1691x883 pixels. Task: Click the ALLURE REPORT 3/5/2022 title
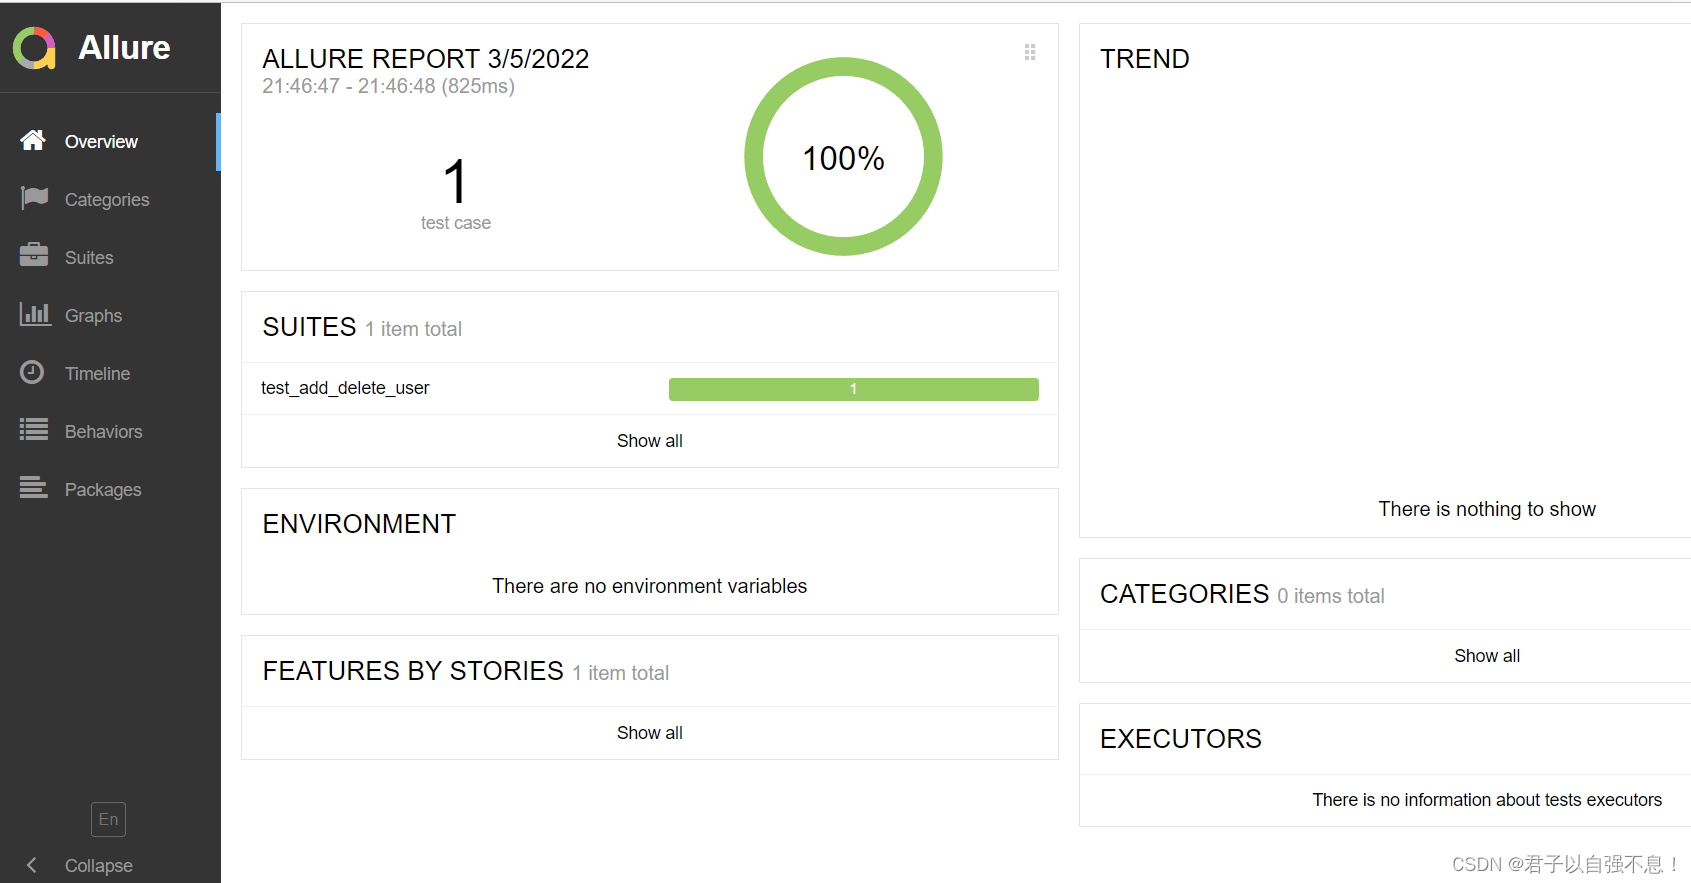coord(425,59)
